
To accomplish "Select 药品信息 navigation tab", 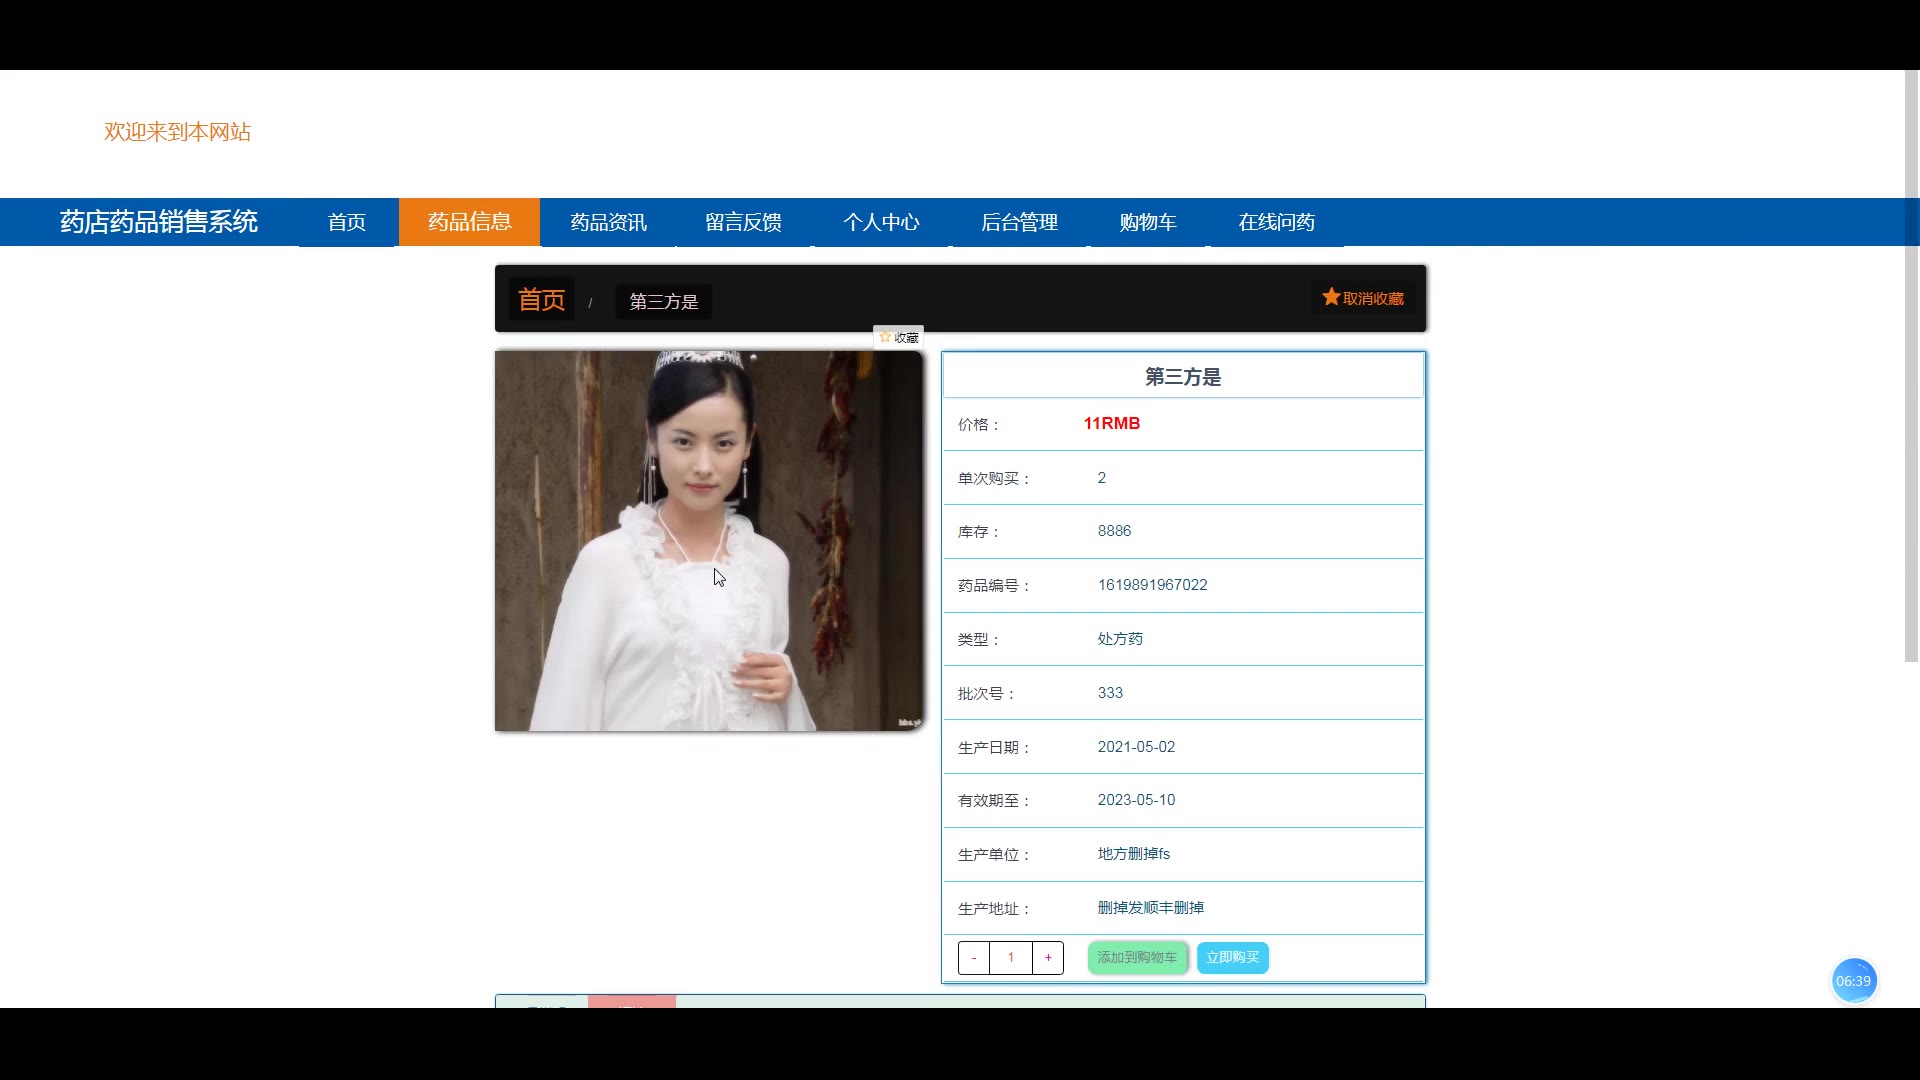I will tap(469, 222).
